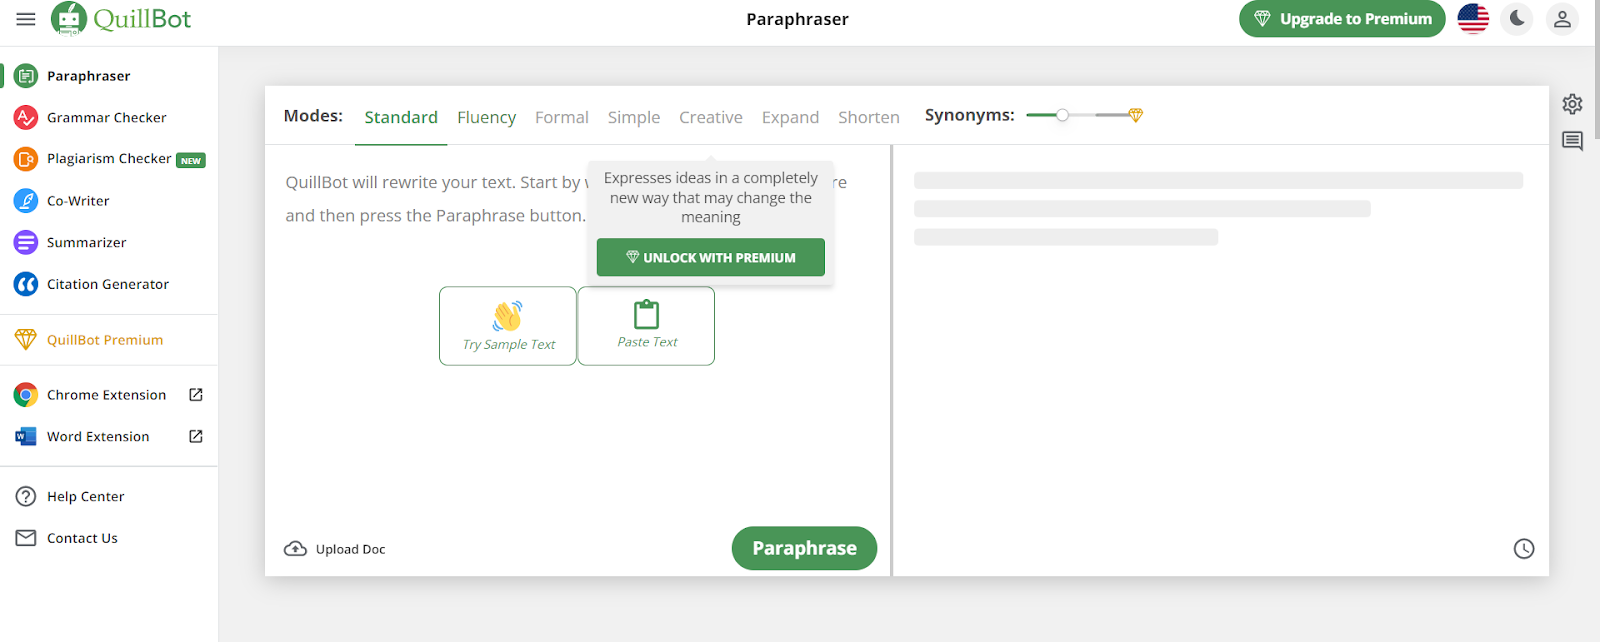This screenshot has height=642, width=1600.
Task: Click the Paste Text label
Action: (x=647, y=342)
